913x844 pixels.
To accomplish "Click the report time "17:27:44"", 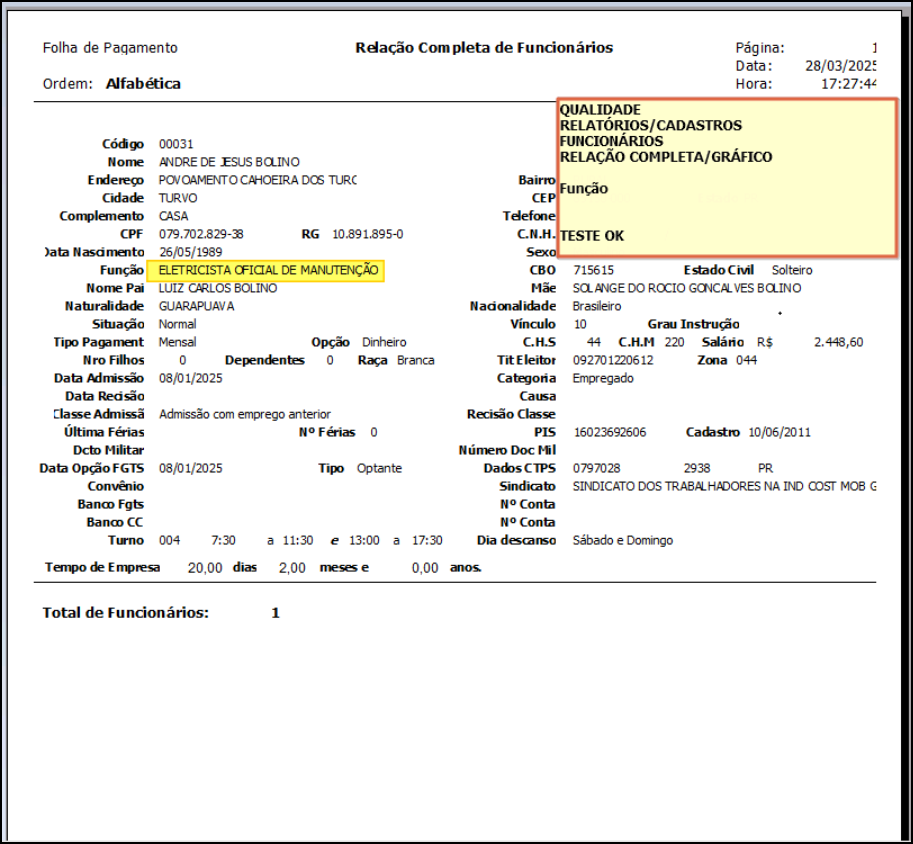I will 848,84.
